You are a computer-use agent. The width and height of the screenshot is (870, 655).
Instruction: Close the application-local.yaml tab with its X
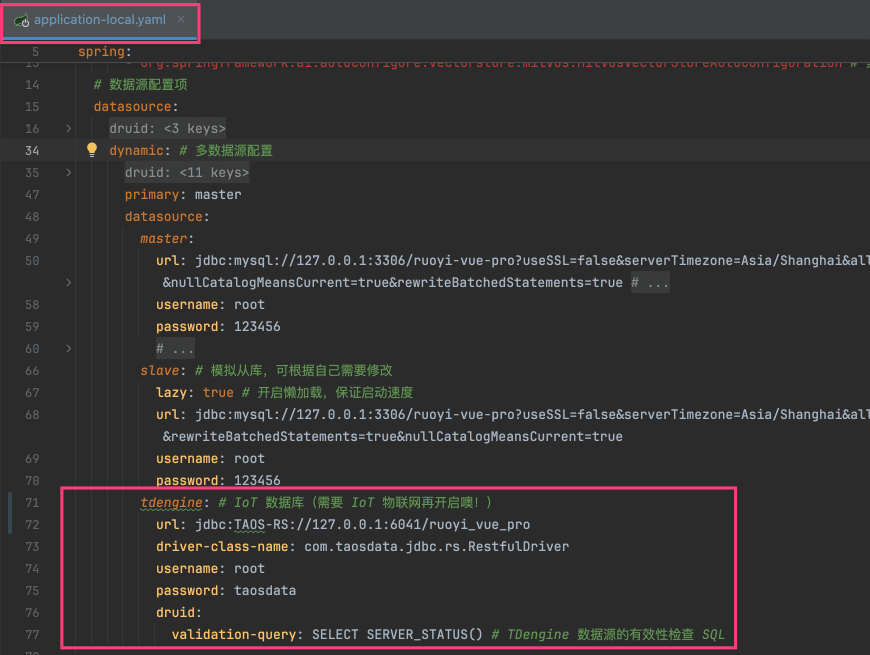click(181, 19)
